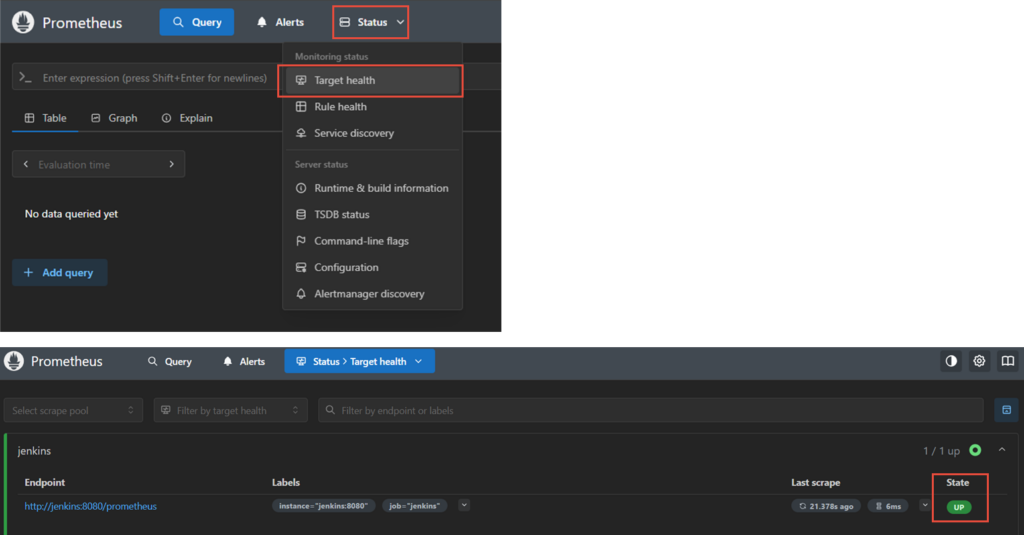Open the Select scrape pool dropdown
This screenshot has height=535, width=1024.
73,410
